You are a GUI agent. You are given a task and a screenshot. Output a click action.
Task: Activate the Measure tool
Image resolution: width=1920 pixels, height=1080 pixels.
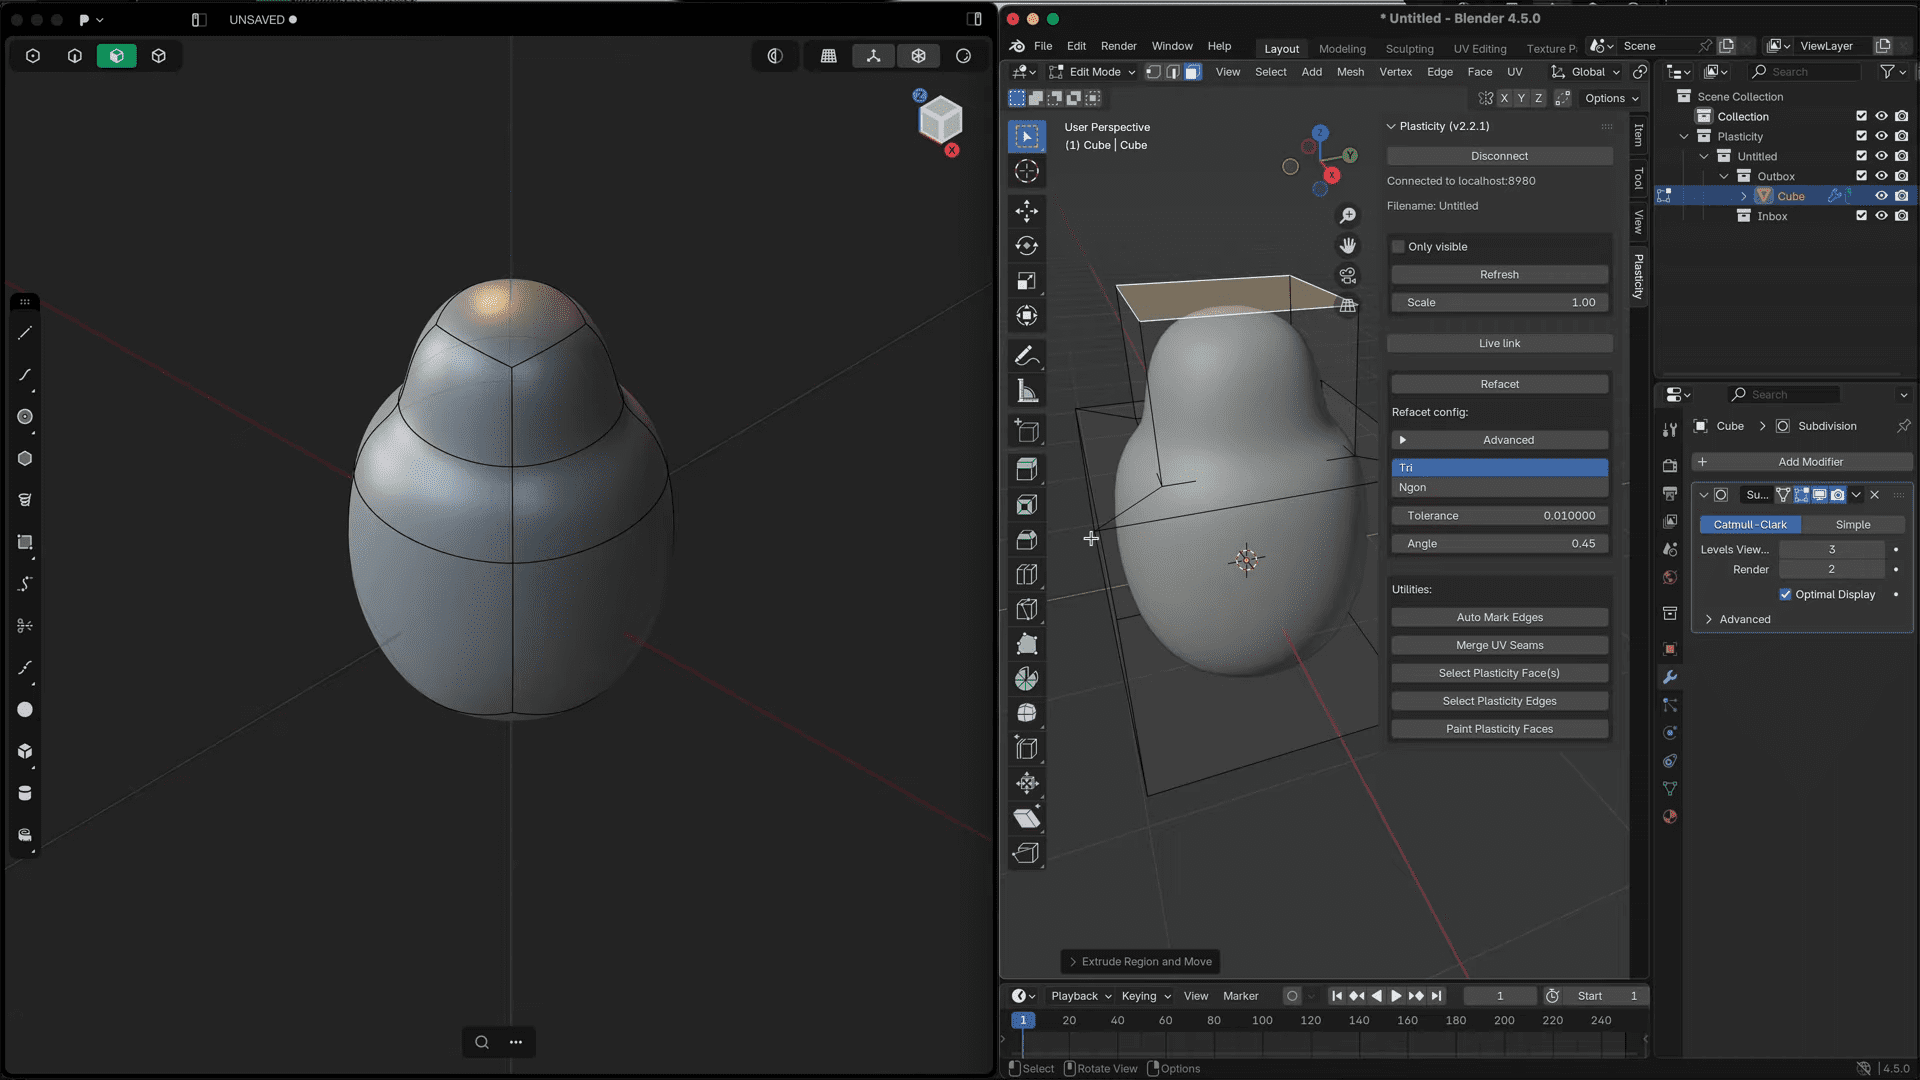point(1026,390)
